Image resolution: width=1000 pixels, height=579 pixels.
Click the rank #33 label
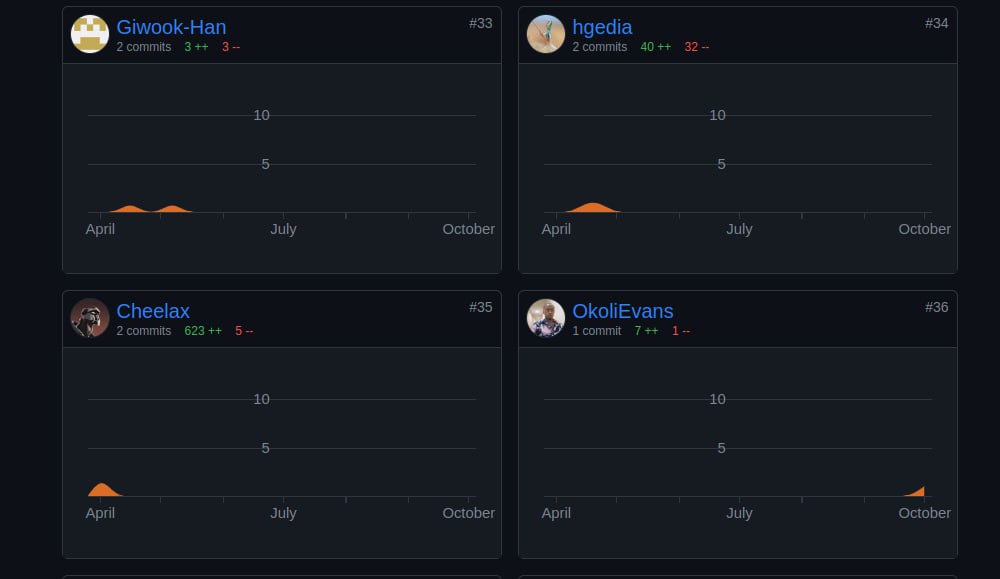tap(480, 24)
